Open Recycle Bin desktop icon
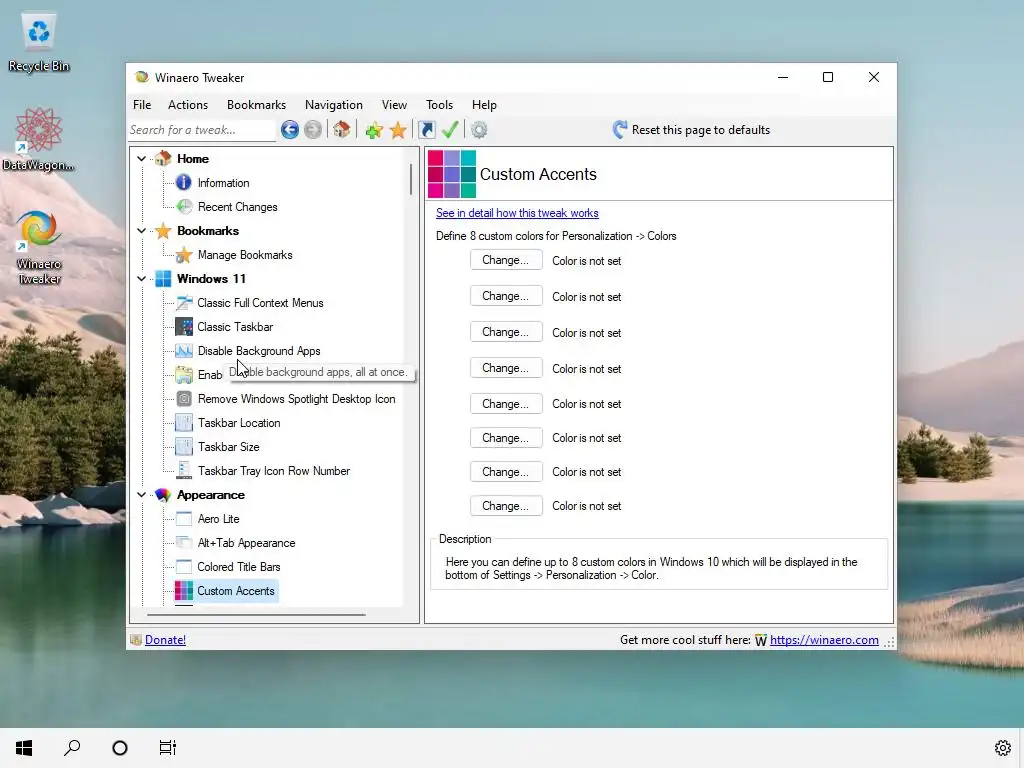The width and height of the screenshot is (1024, 768). [x=39, y=43]
